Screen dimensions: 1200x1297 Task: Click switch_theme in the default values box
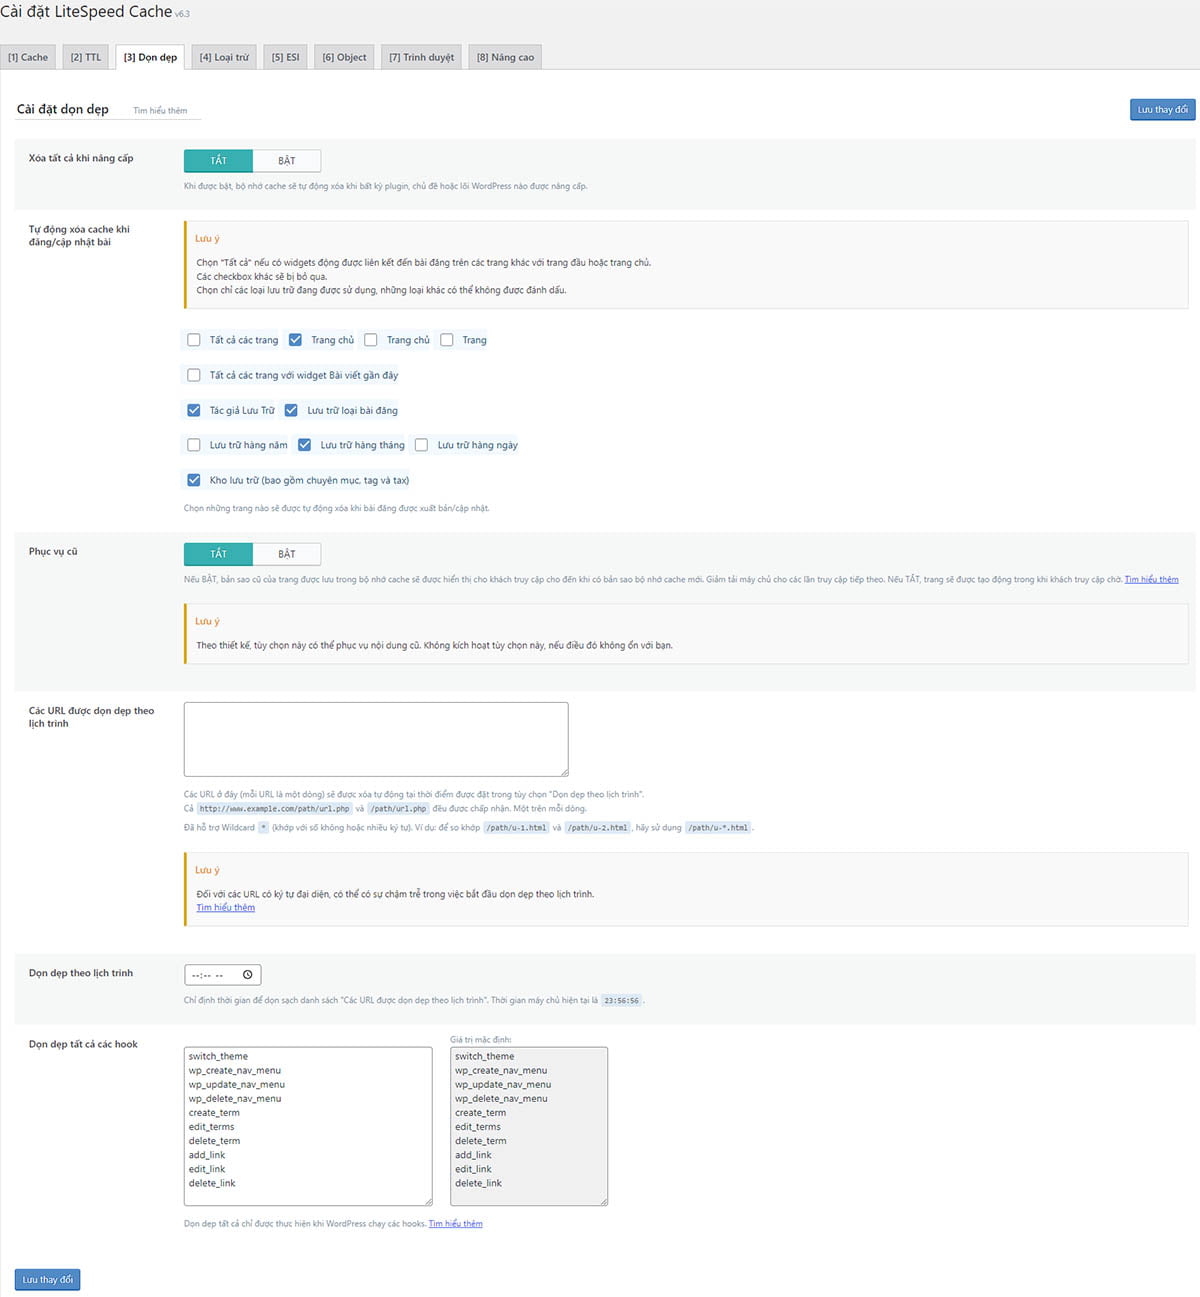point(484,1056)
